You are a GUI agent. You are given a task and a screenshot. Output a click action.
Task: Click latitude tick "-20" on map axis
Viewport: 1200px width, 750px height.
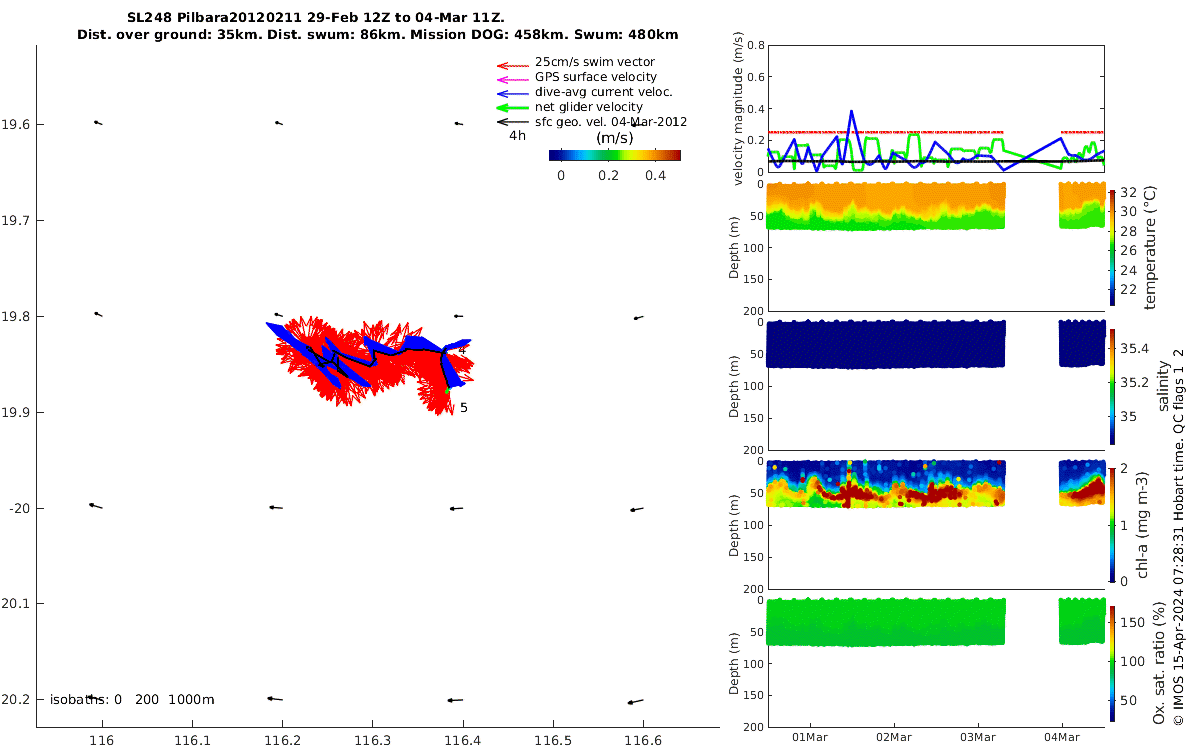[19, 508]
